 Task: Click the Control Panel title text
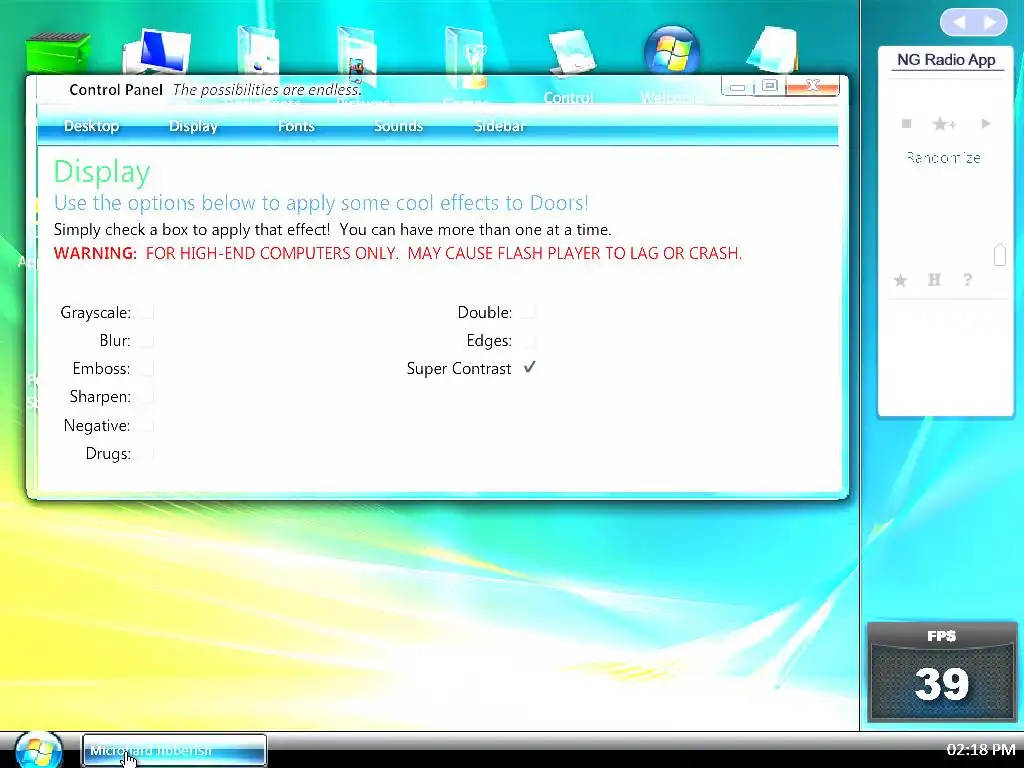[x=116, y=90]
